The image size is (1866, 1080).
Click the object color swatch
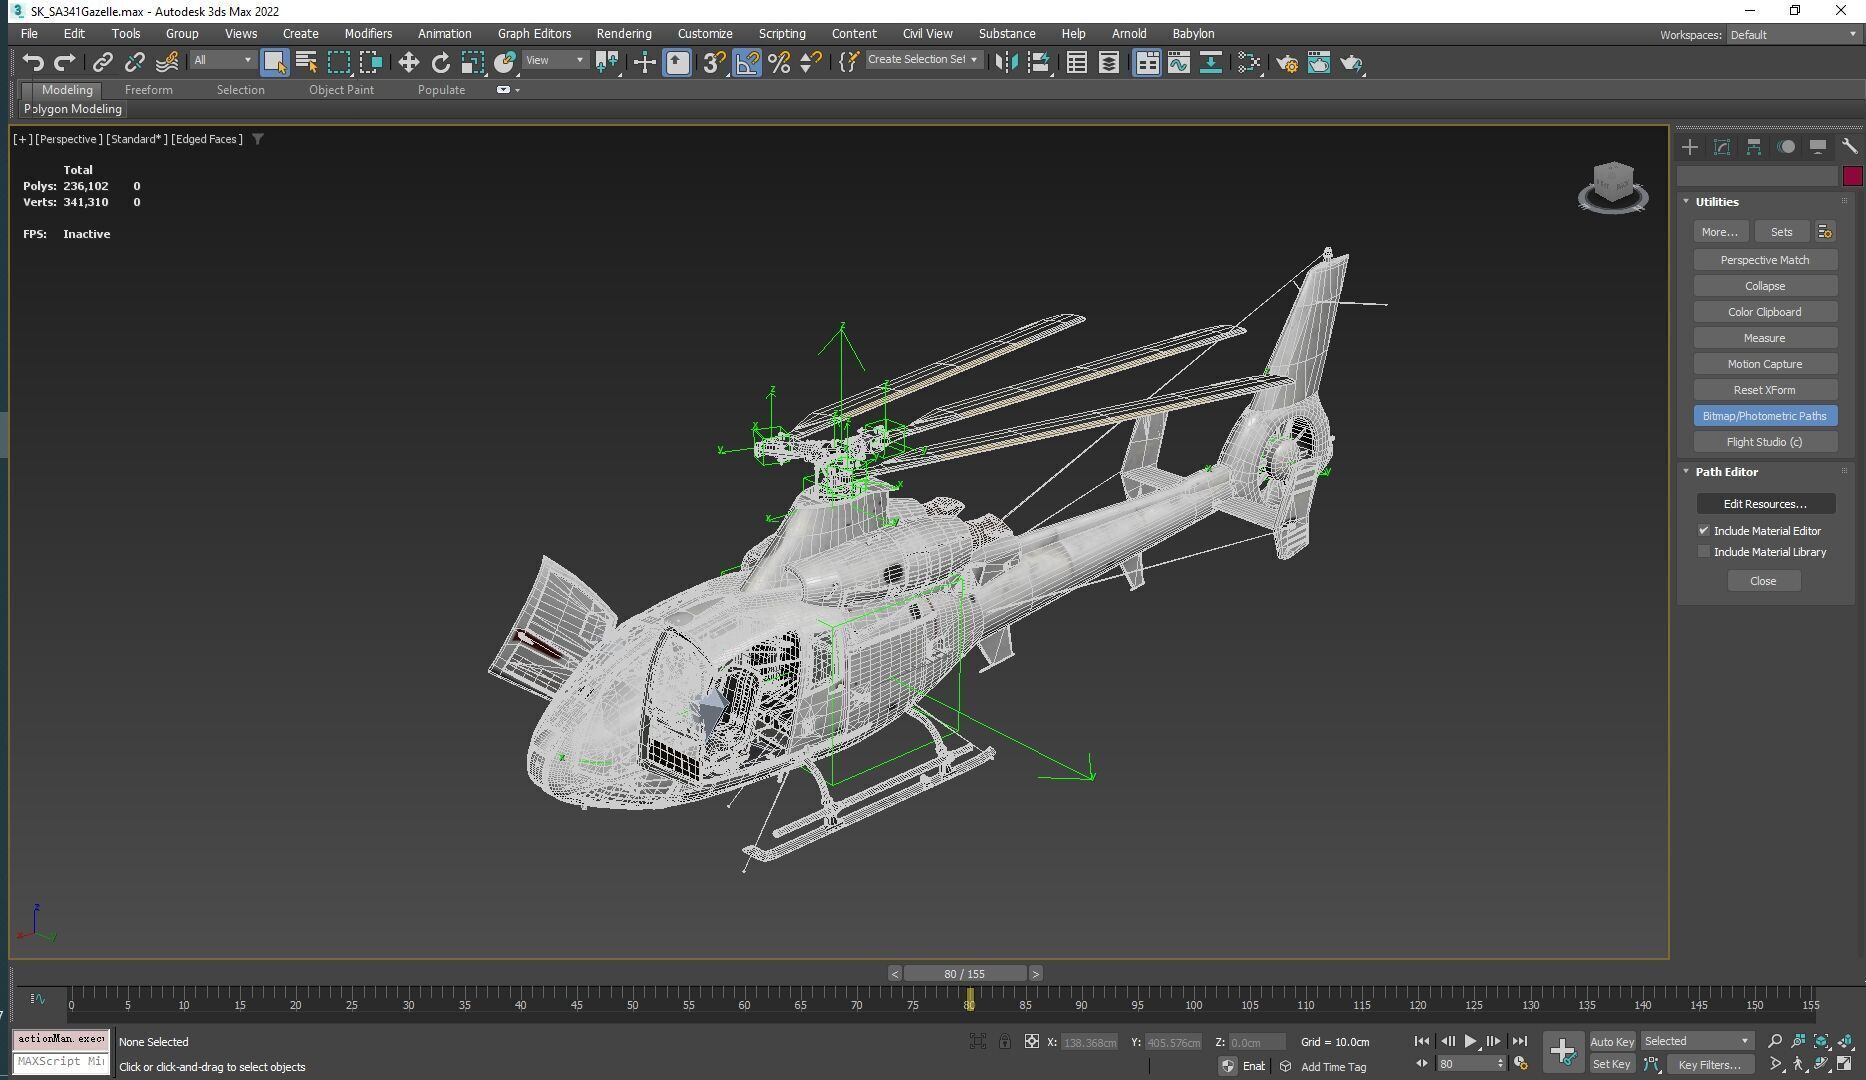1852,176
